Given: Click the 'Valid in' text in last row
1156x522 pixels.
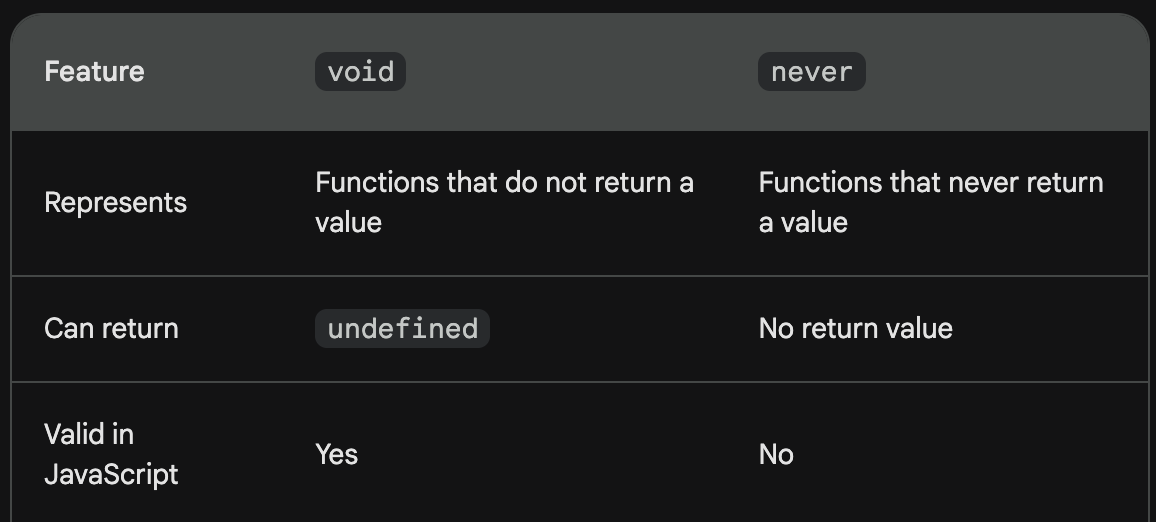Looking at the screenshot, I should pyautogui.click(x=88, y=434).
